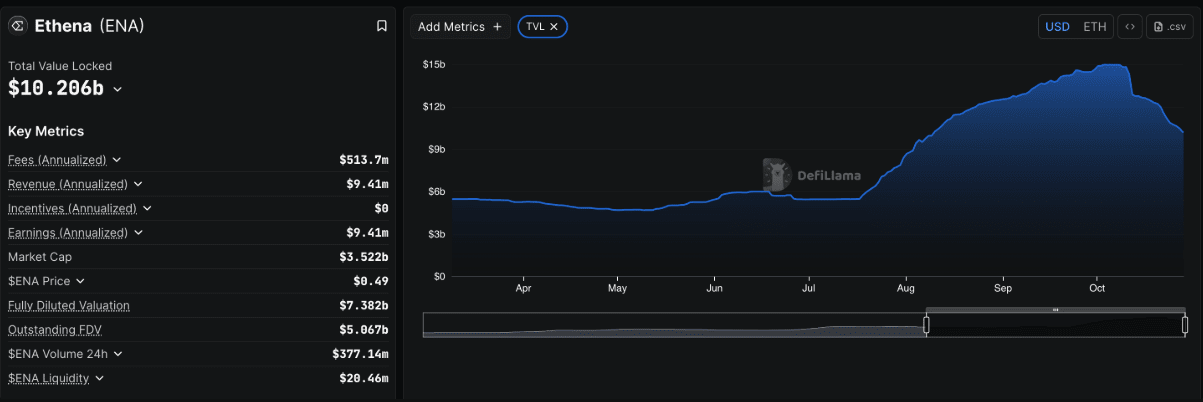This screenshot has width=1203, height=402.
Task: Remove the TVL metric chip
Action: (x=554, y=27)
